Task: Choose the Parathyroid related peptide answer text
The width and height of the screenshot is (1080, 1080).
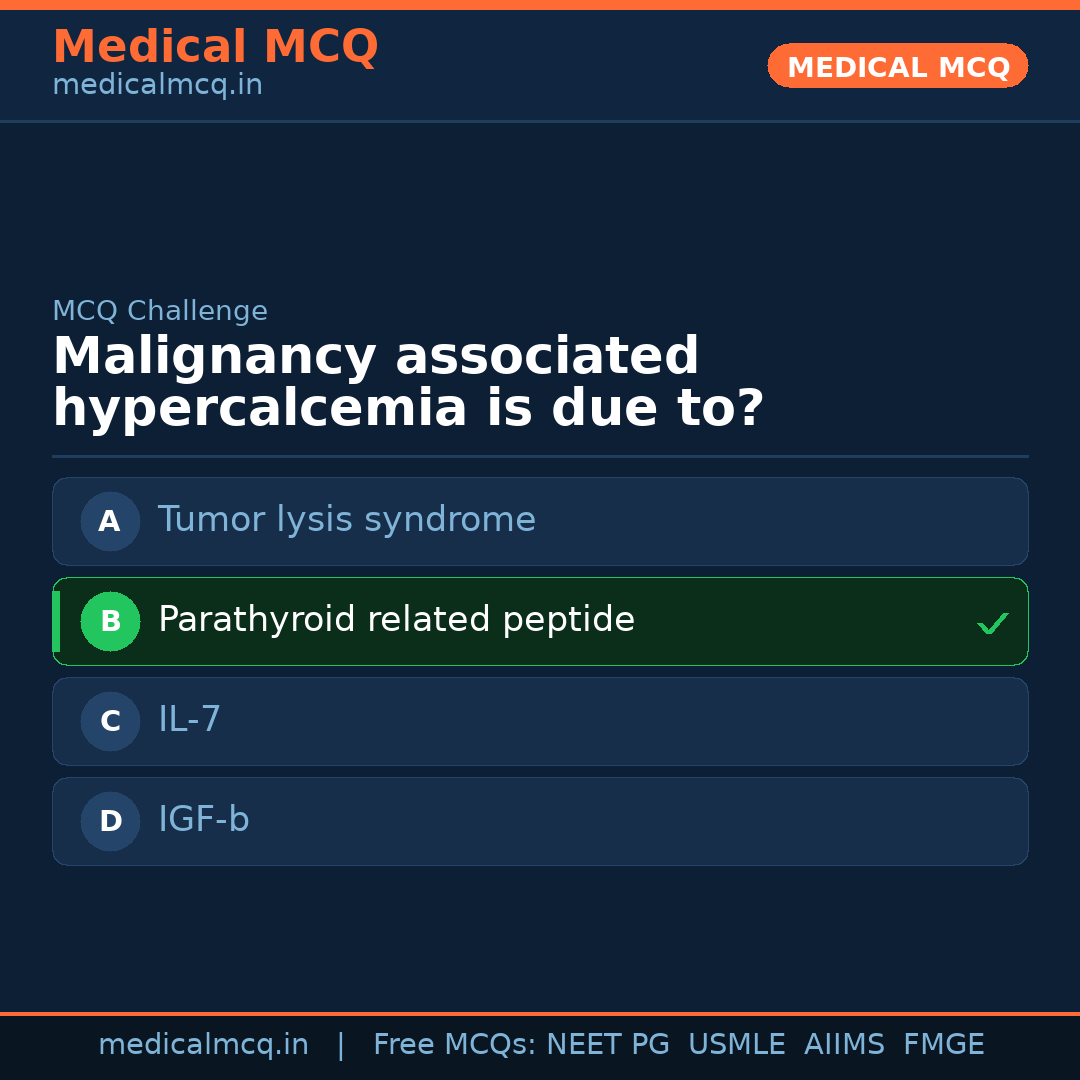Action: coord(396,620)
